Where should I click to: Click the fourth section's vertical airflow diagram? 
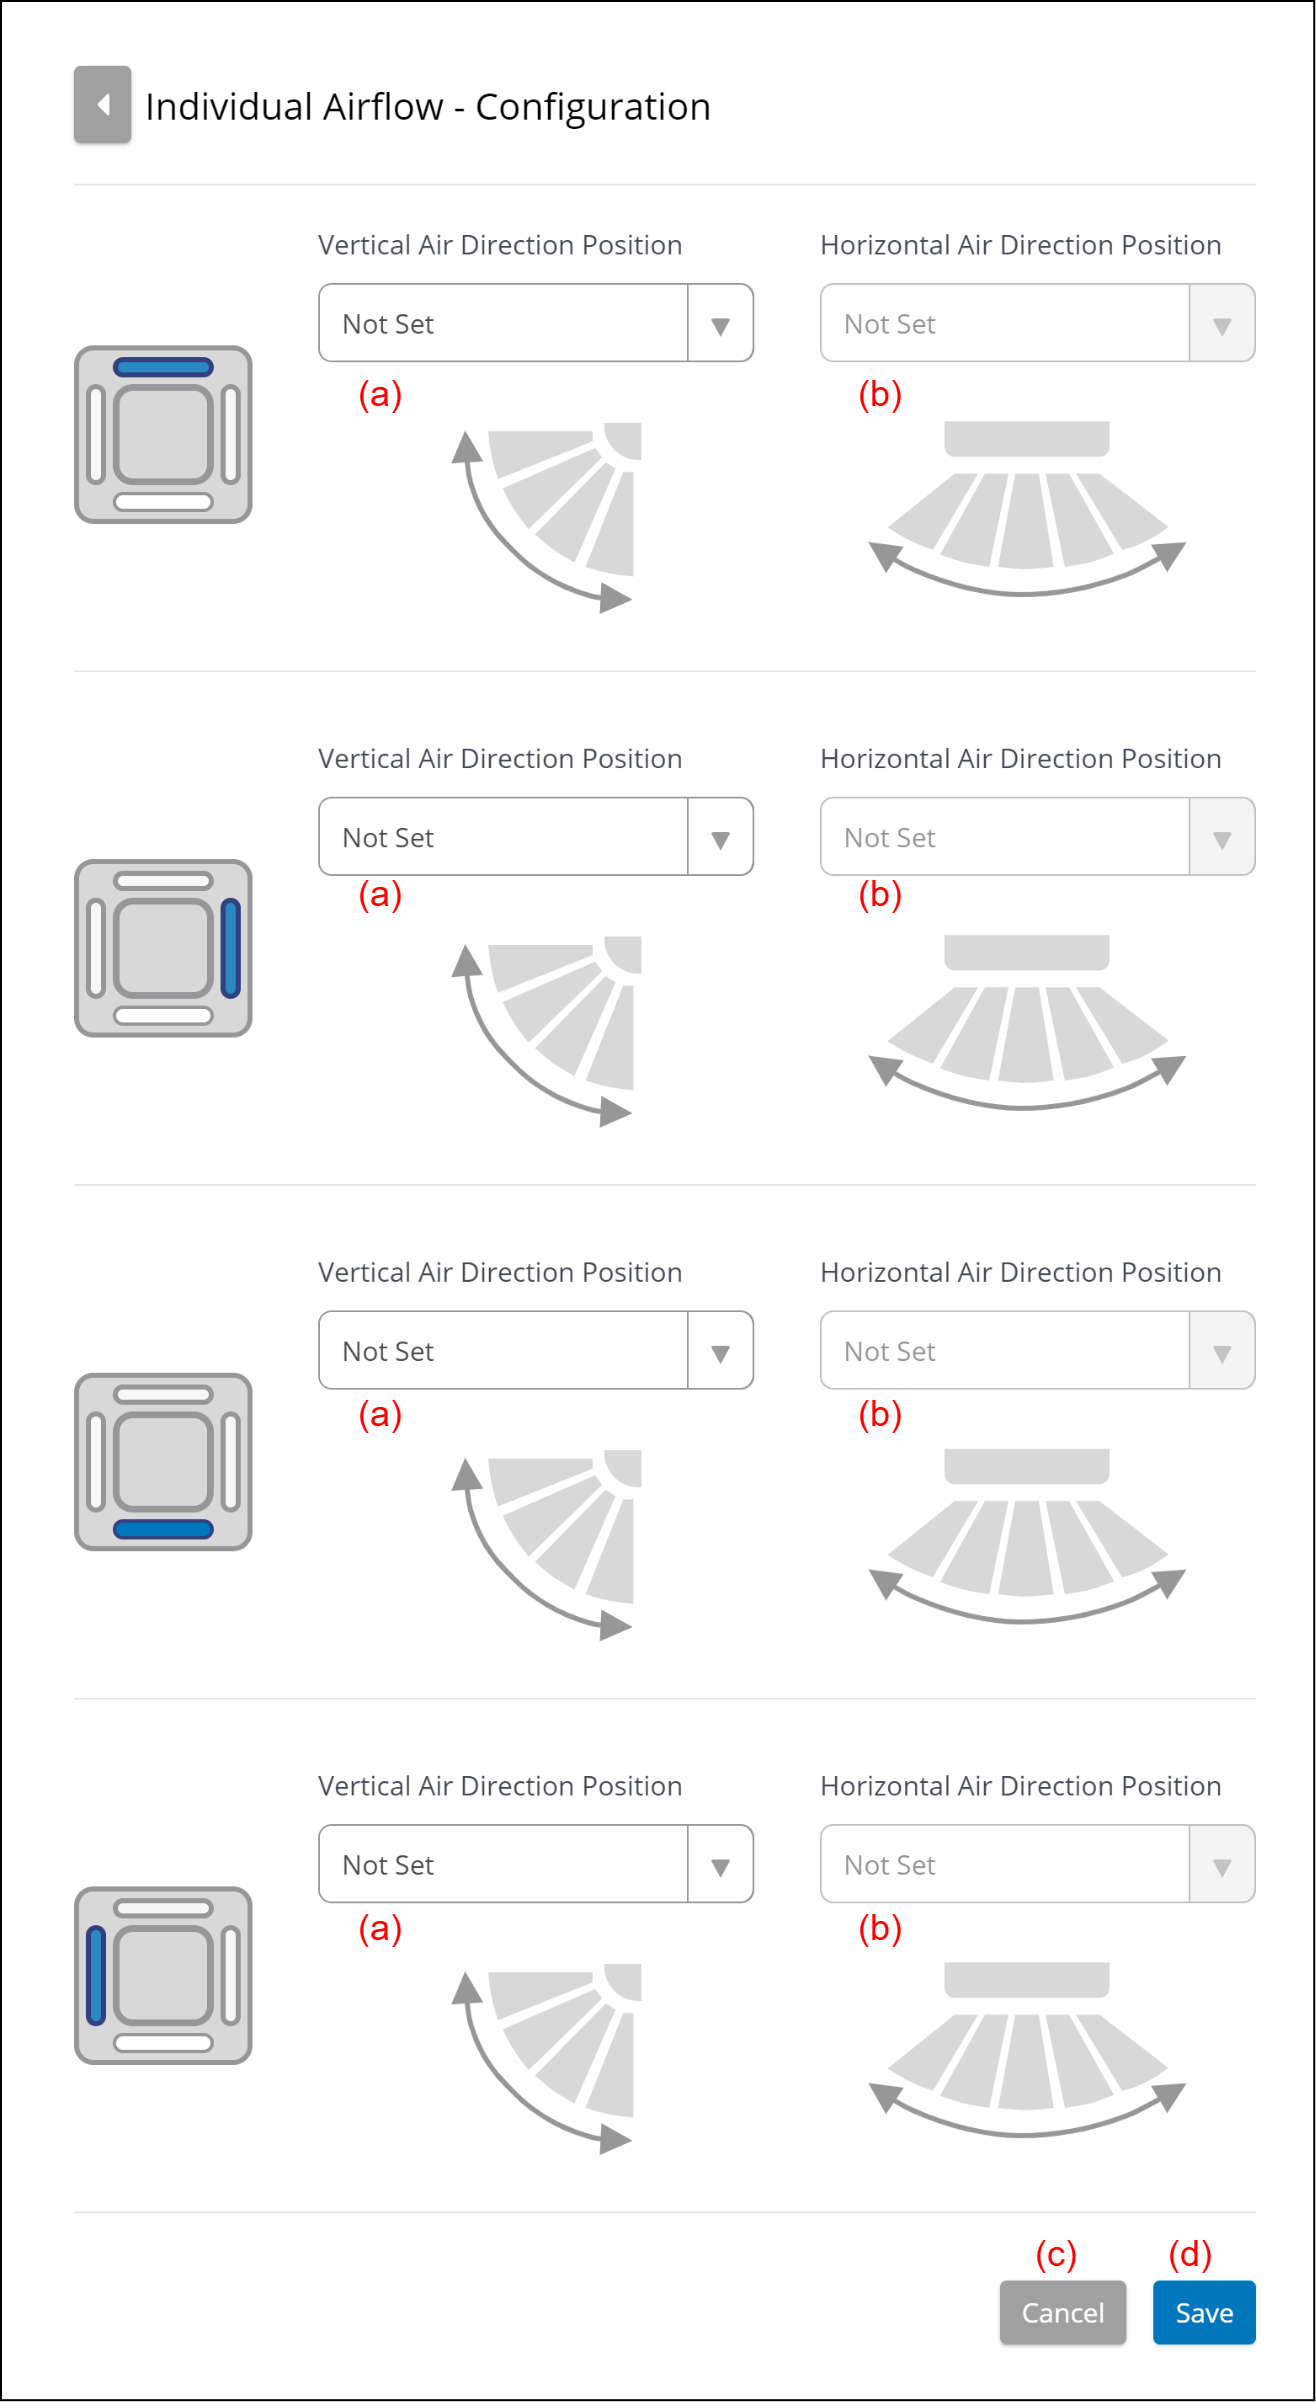(x=546, y=2059)
